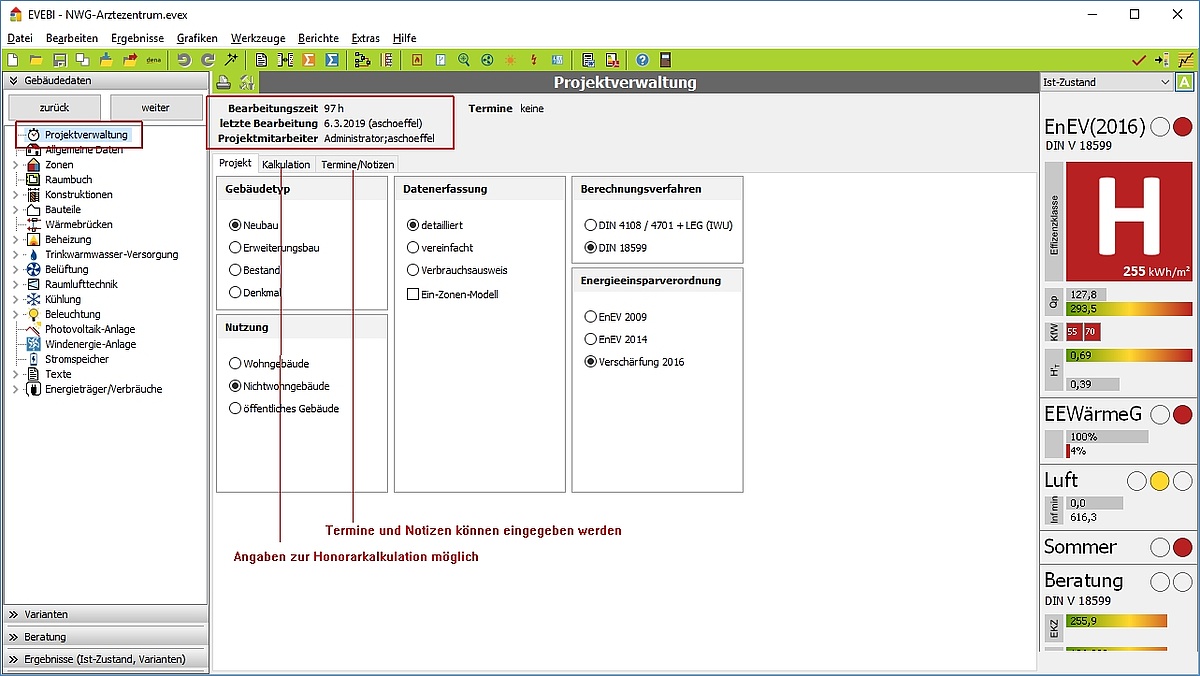Click the import folder with blue arrow icon
The width and height of the screenshot is (1200, 676).
tap(106, 60)
